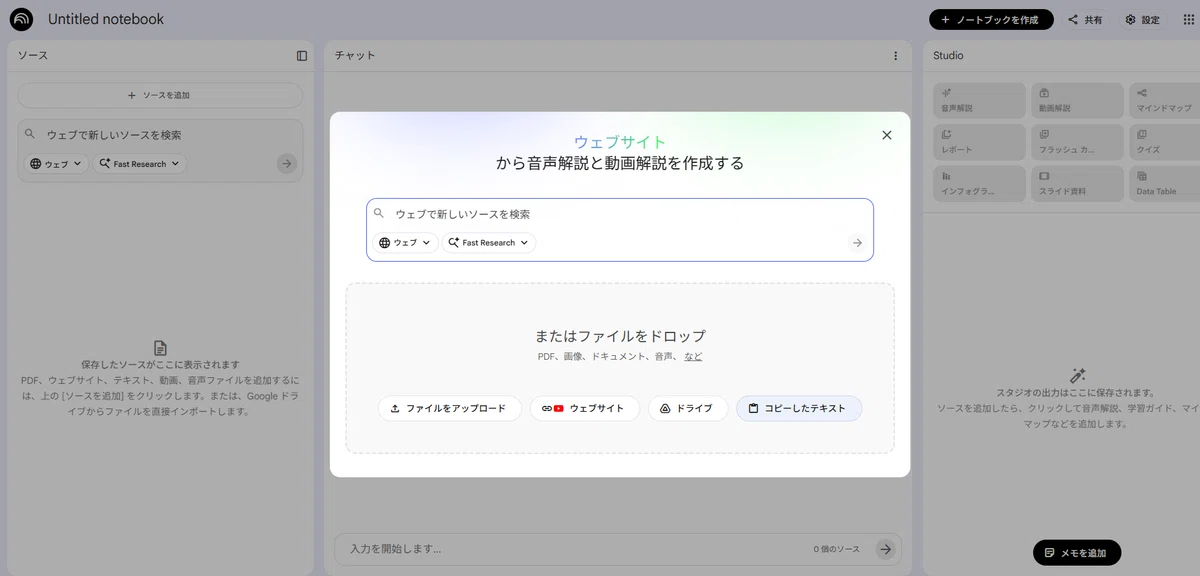The width and height of the screenshot is (1200, 576).
Task: Send chat message arrow button
Action: coord(885,549)
